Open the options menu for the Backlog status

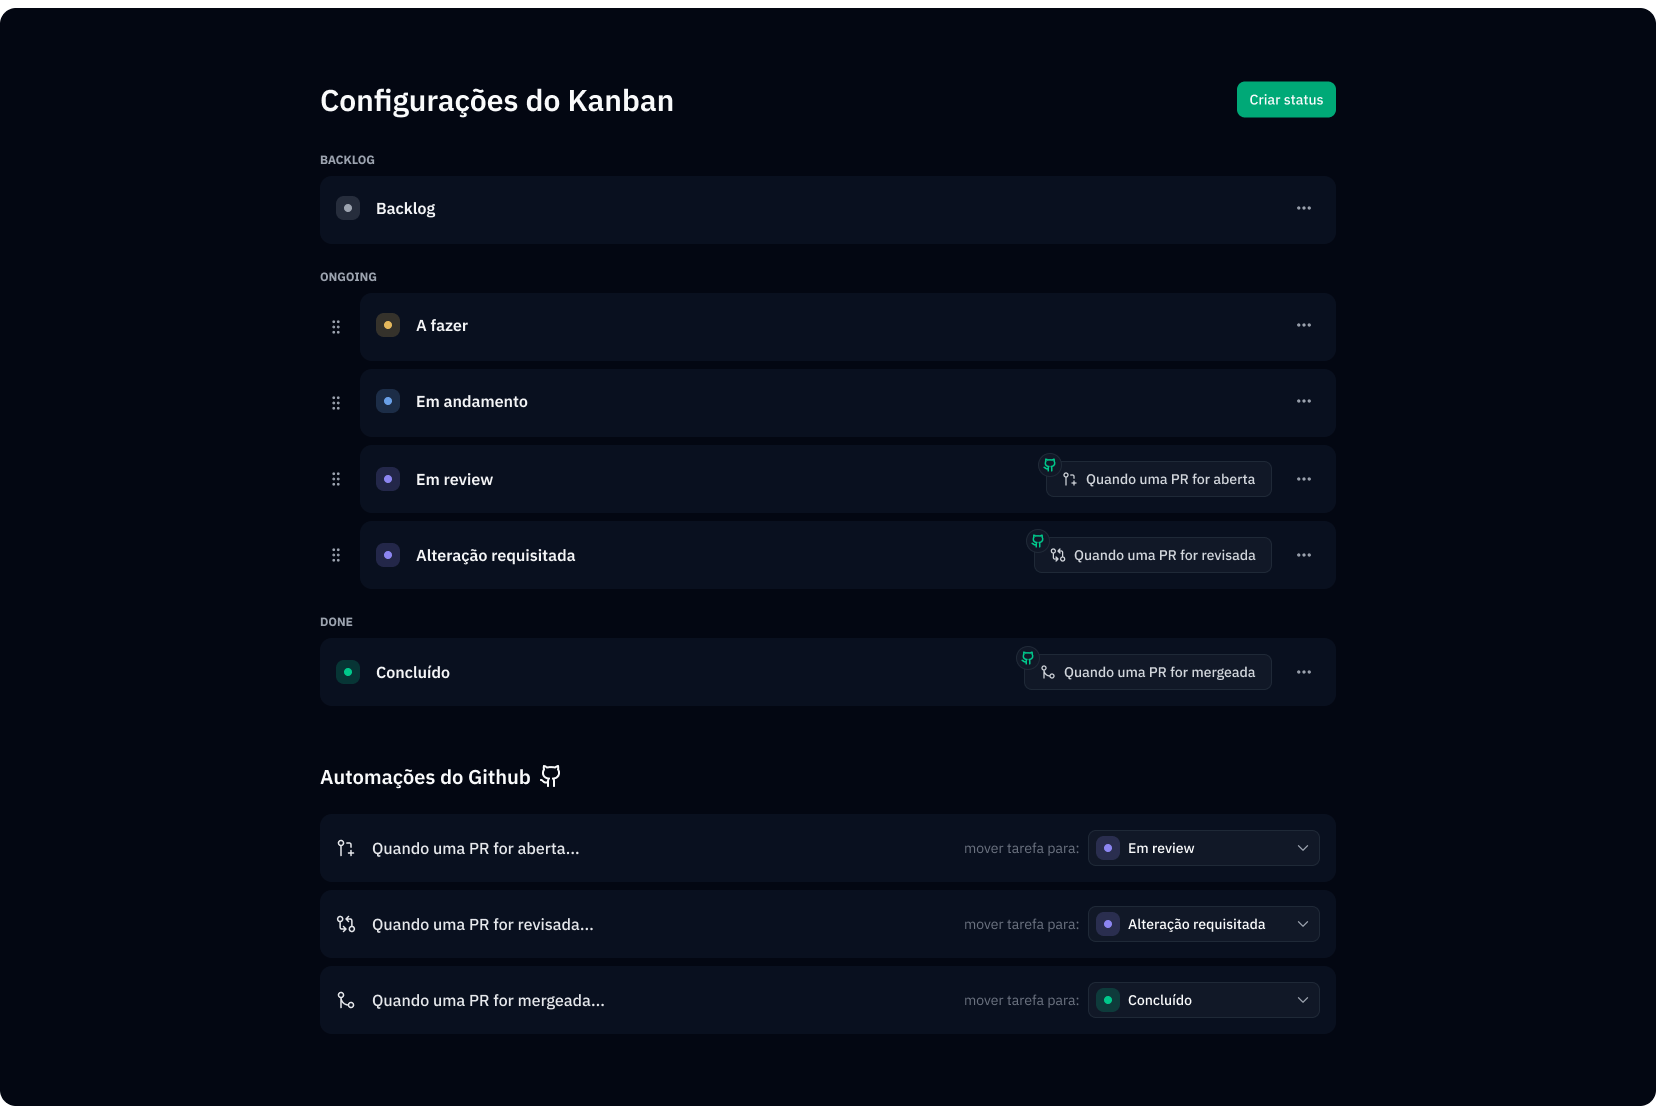[1304, 208]
